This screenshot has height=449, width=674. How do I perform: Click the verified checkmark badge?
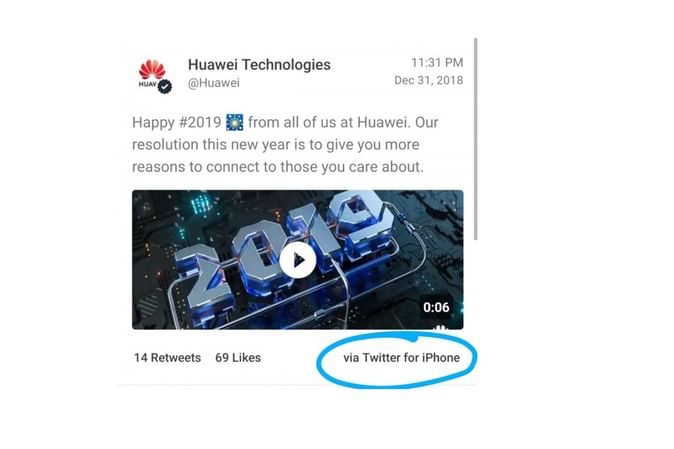tap(165, 86)
